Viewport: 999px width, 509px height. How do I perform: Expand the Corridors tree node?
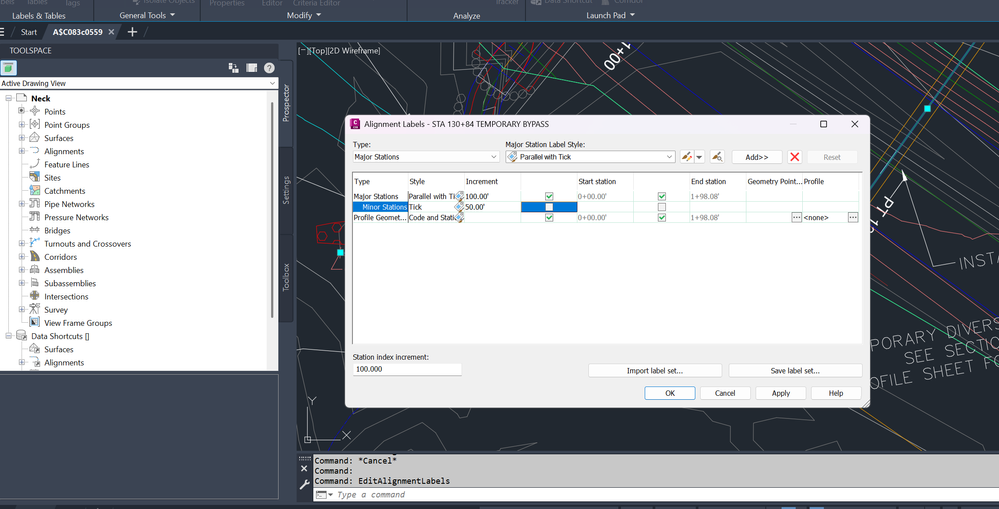22,257
